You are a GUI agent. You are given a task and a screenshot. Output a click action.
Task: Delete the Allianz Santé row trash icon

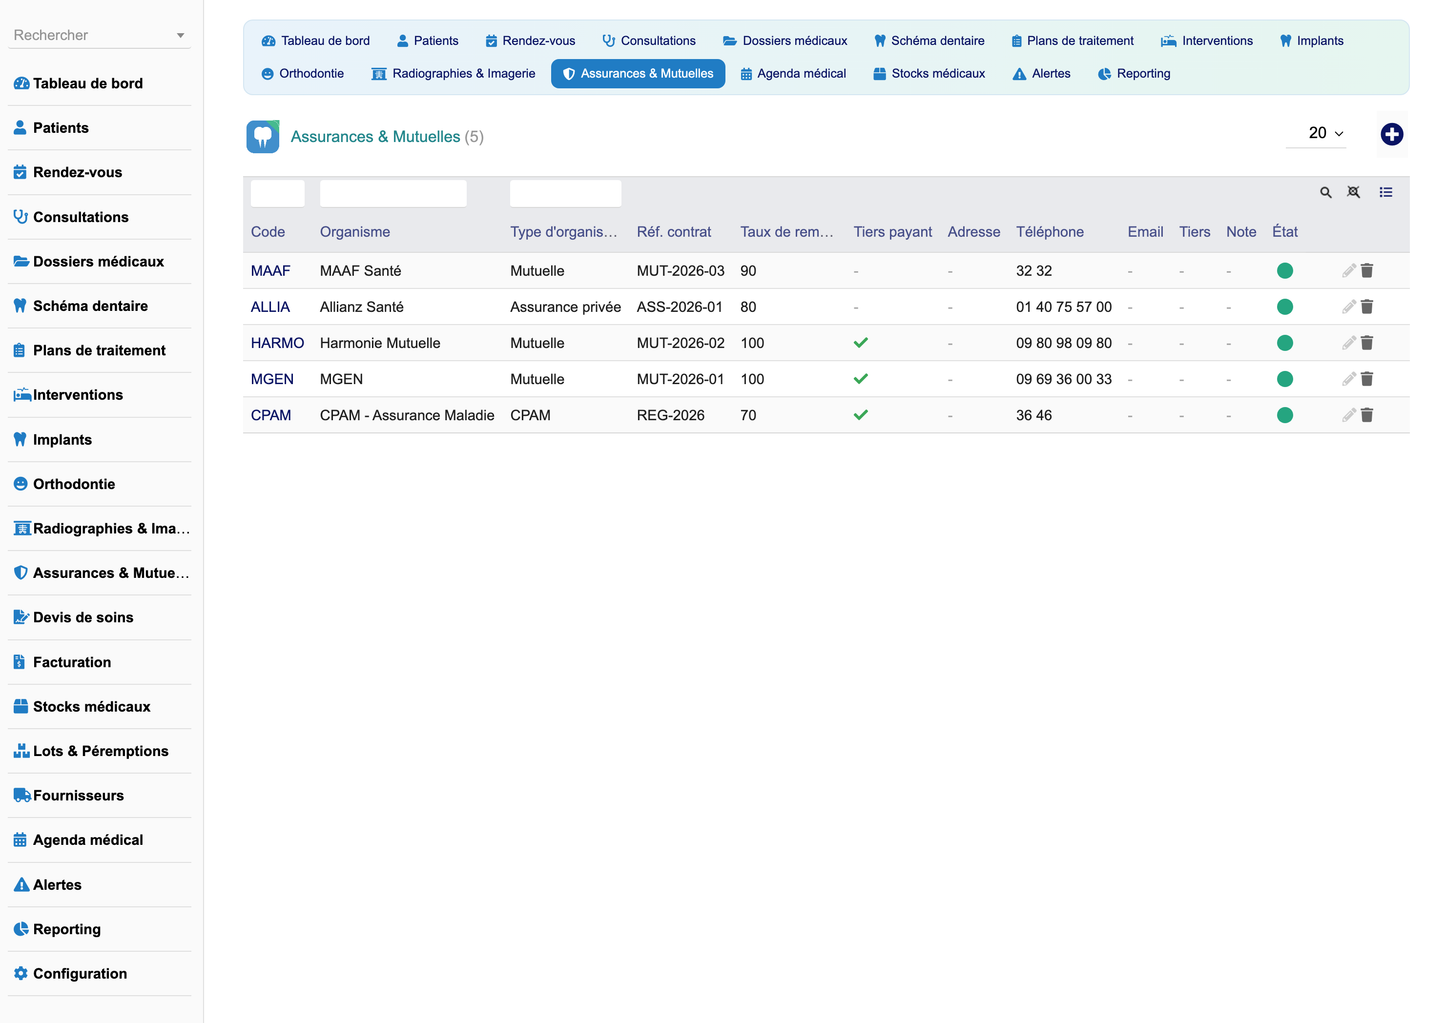(x=1367, y=307)
